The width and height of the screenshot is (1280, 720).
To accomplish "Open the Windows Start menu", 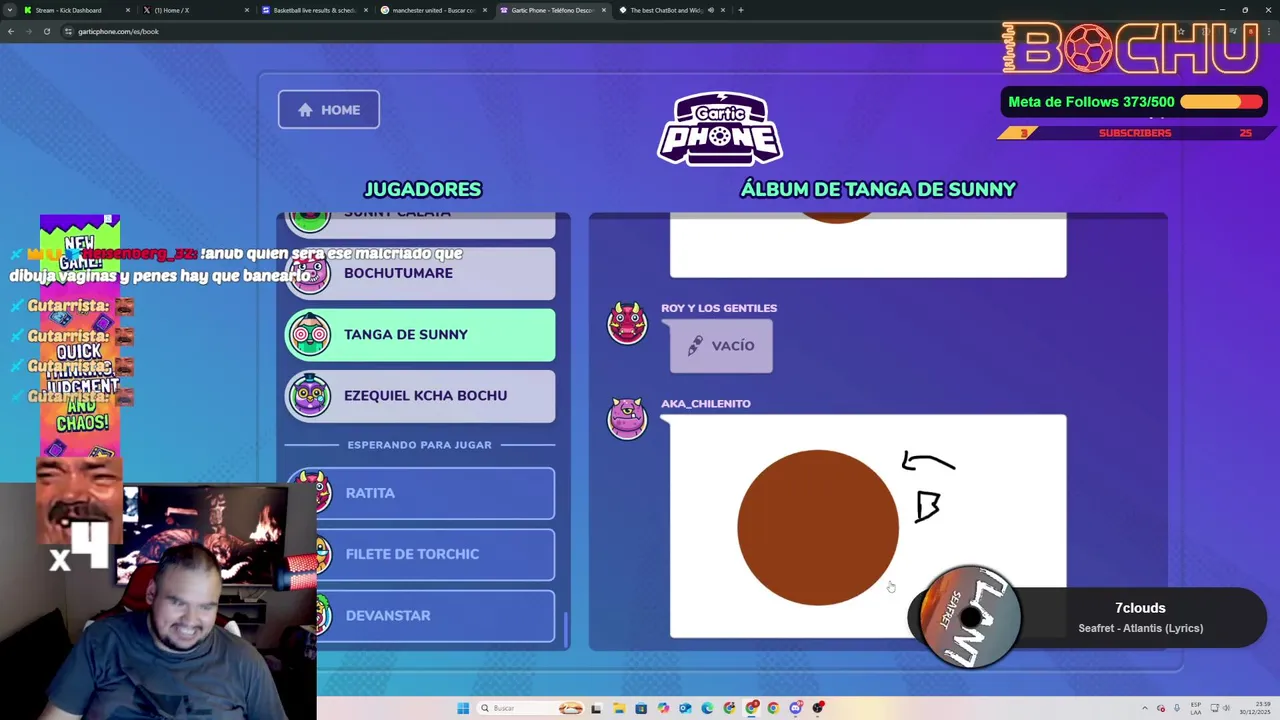I will click(463, 708).
